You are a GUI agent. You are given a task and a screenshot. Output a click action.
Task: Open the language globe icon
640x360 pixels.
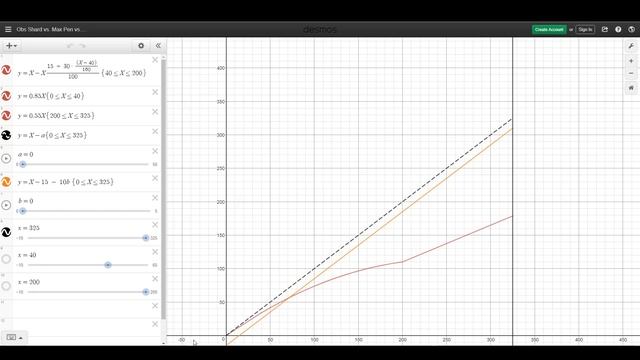click(x=631, y=29)
